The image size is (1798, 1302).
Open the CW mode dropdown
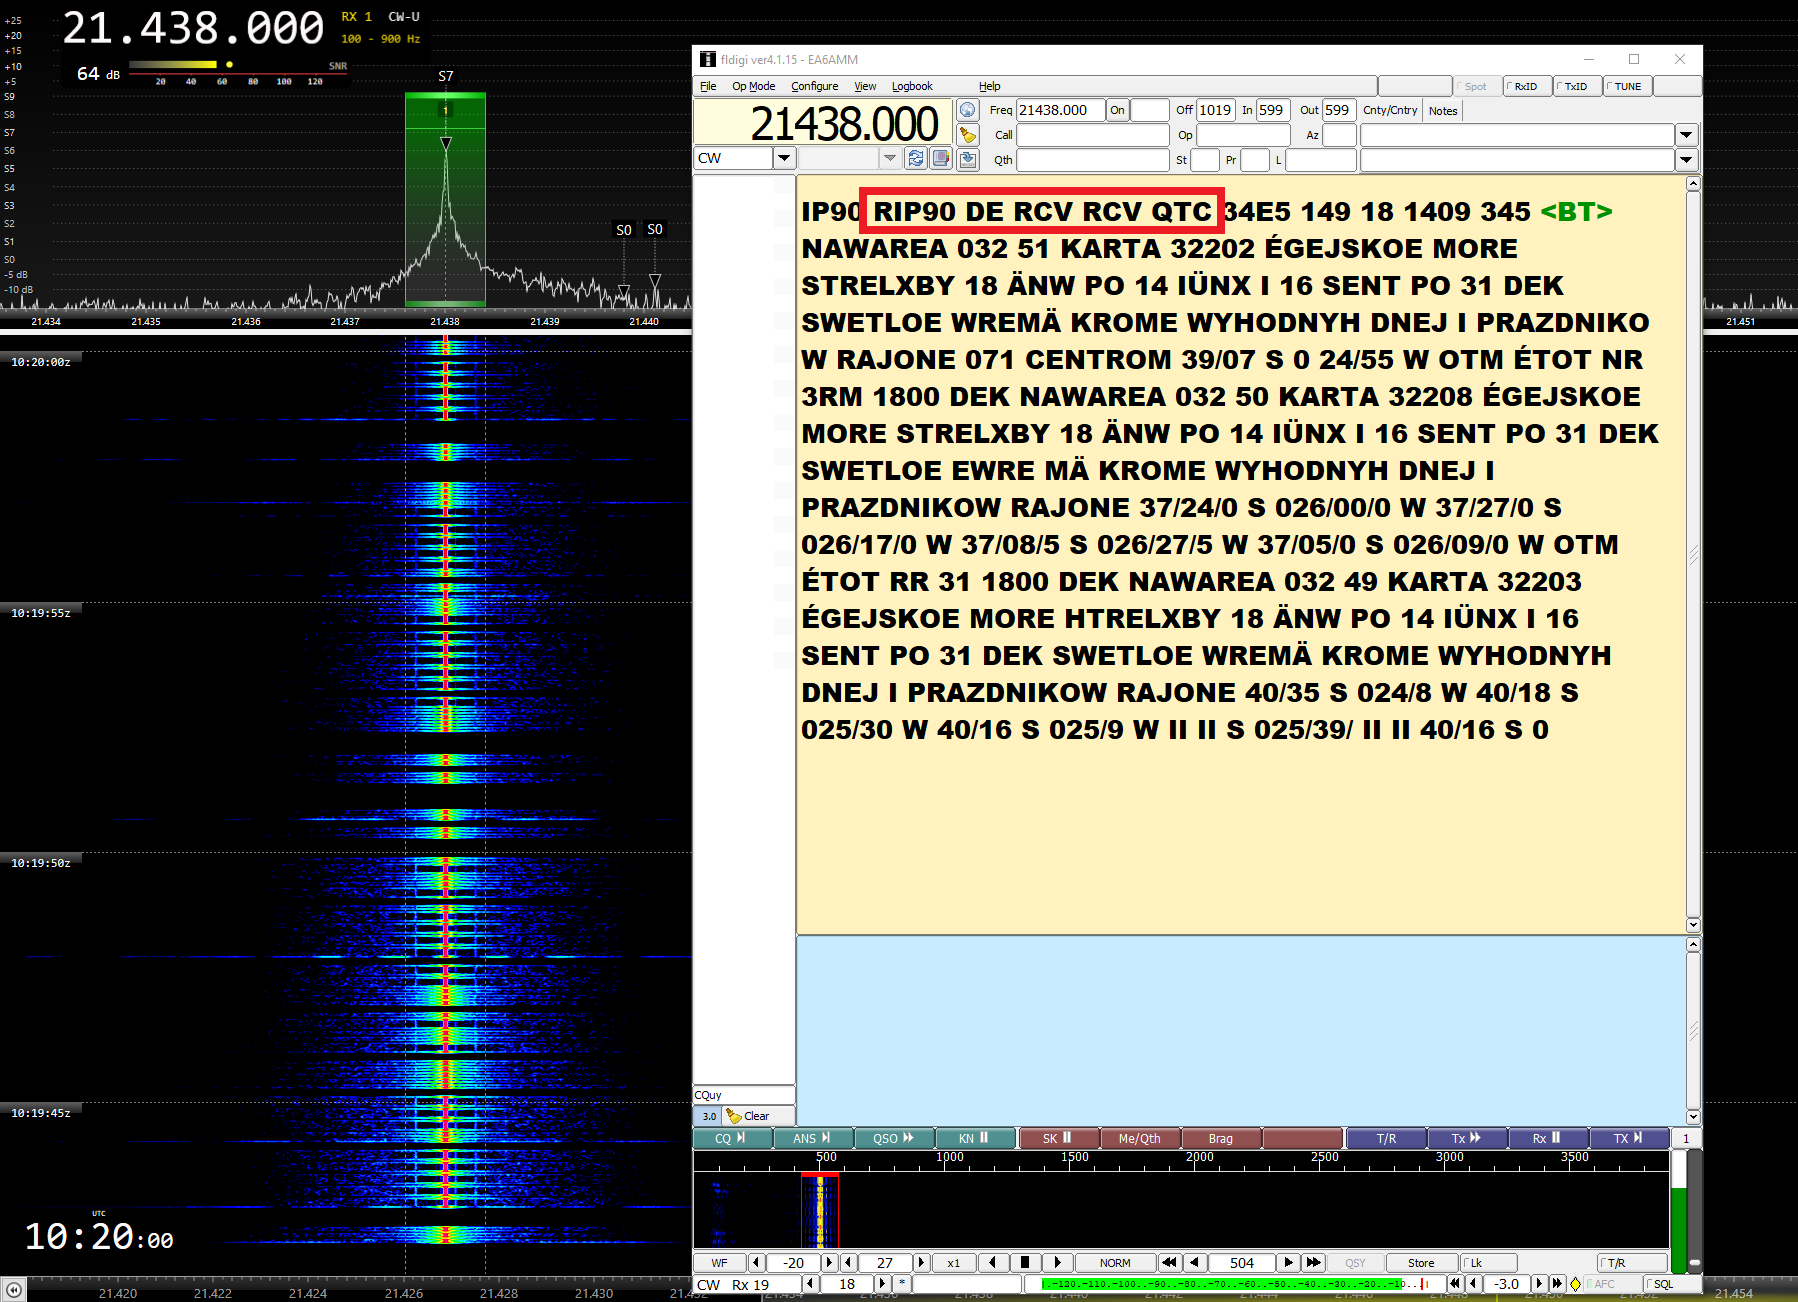[784, 158]
